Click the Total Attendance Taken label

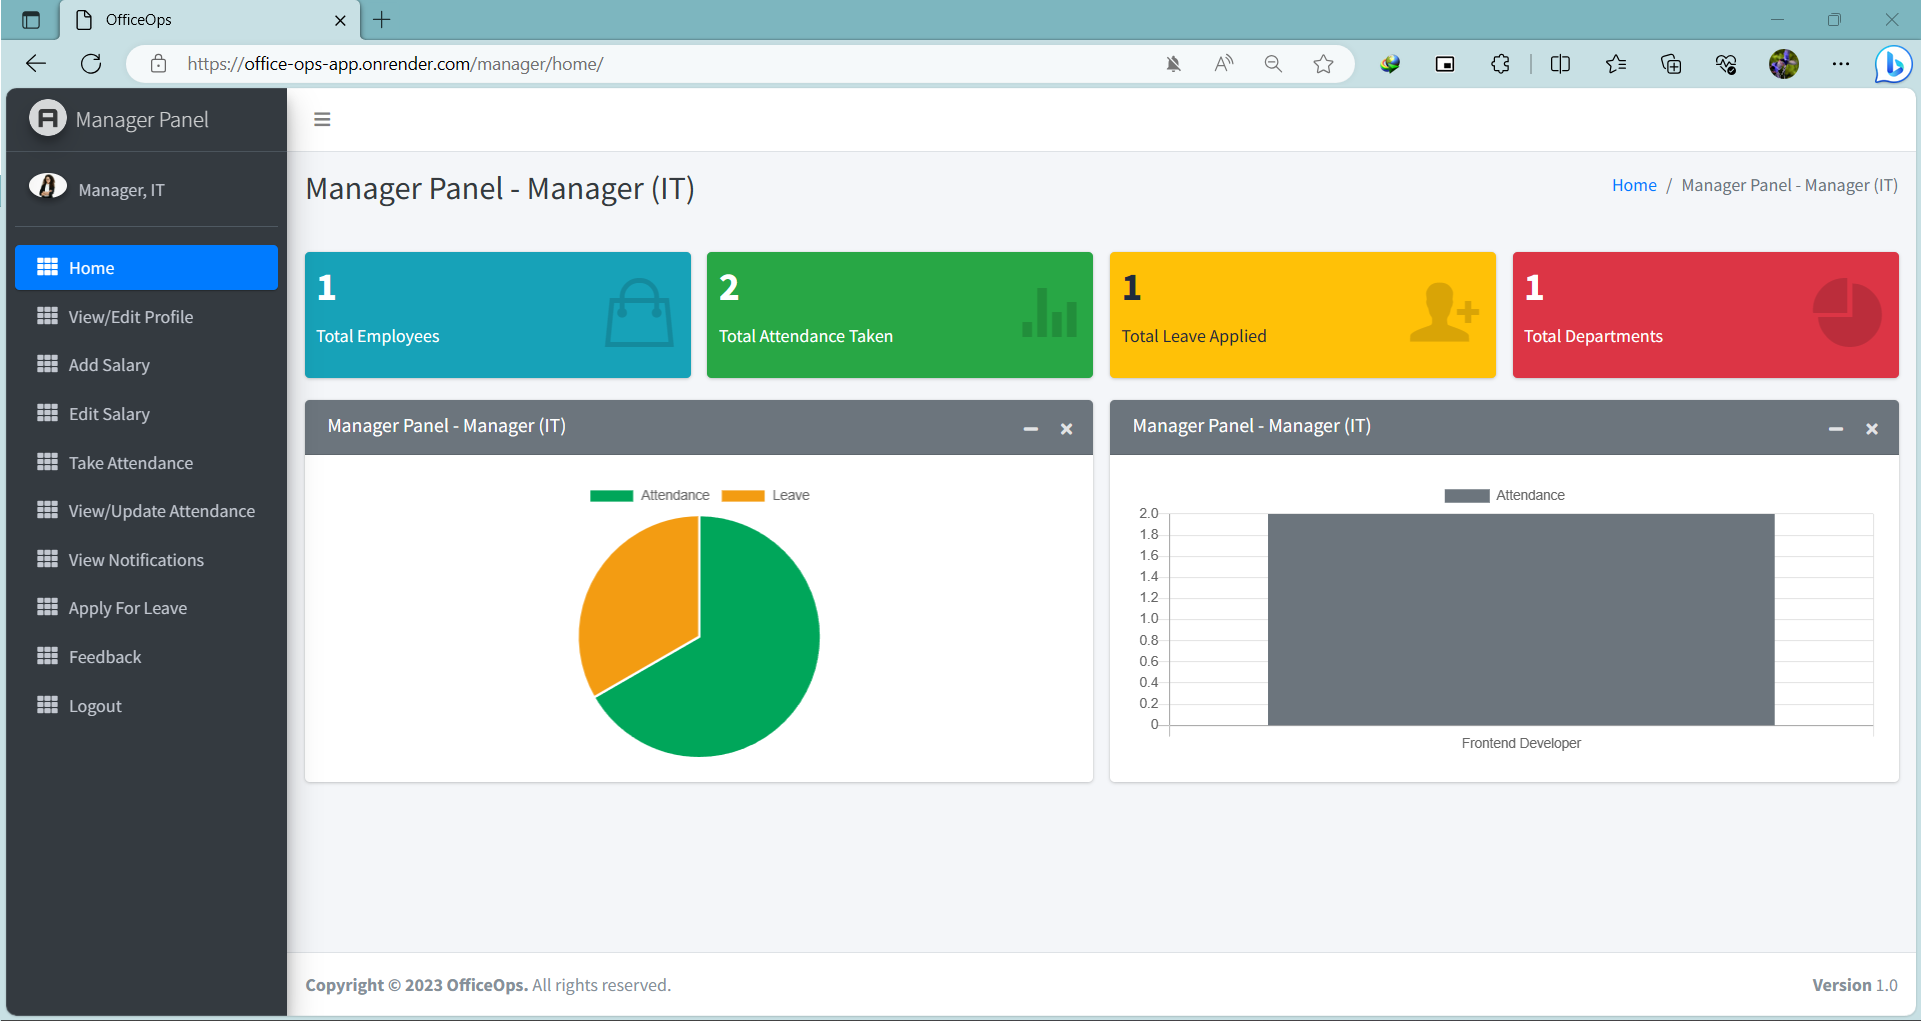tap(806, 336)
